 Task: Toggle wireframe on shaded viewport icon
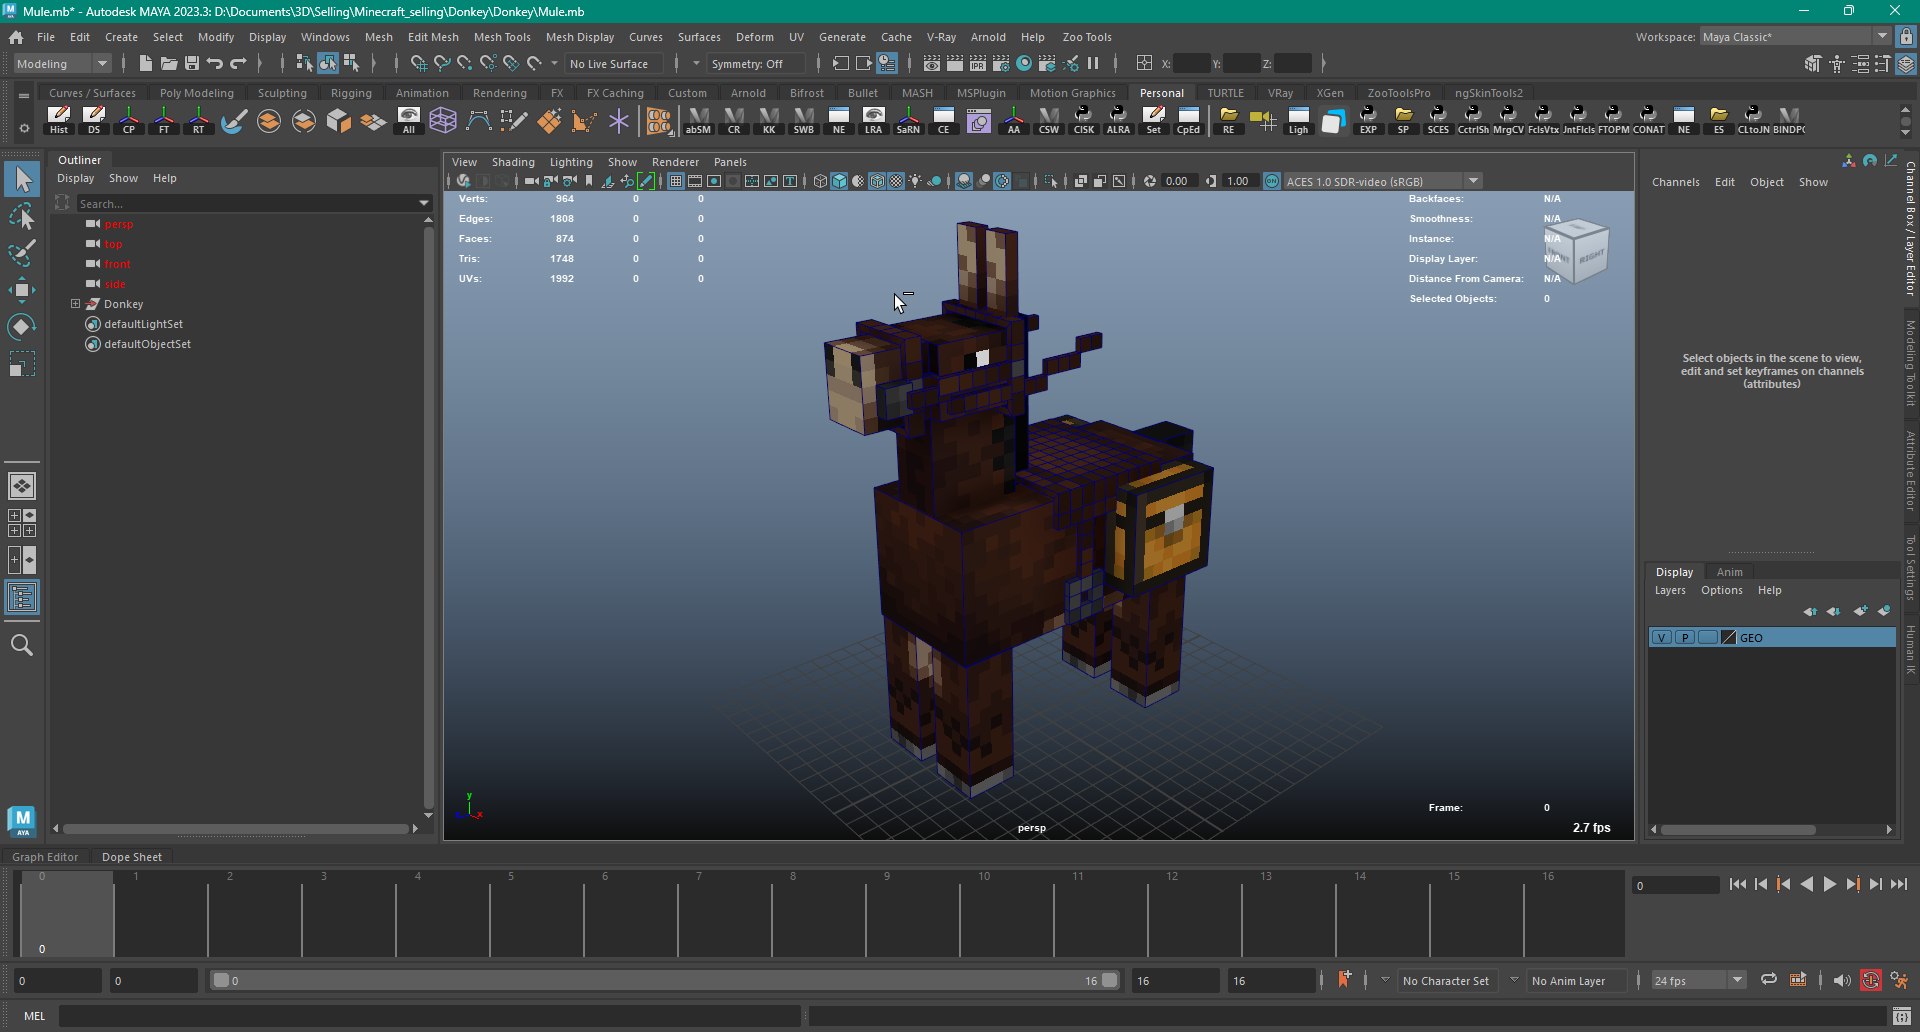coord(877,181)
